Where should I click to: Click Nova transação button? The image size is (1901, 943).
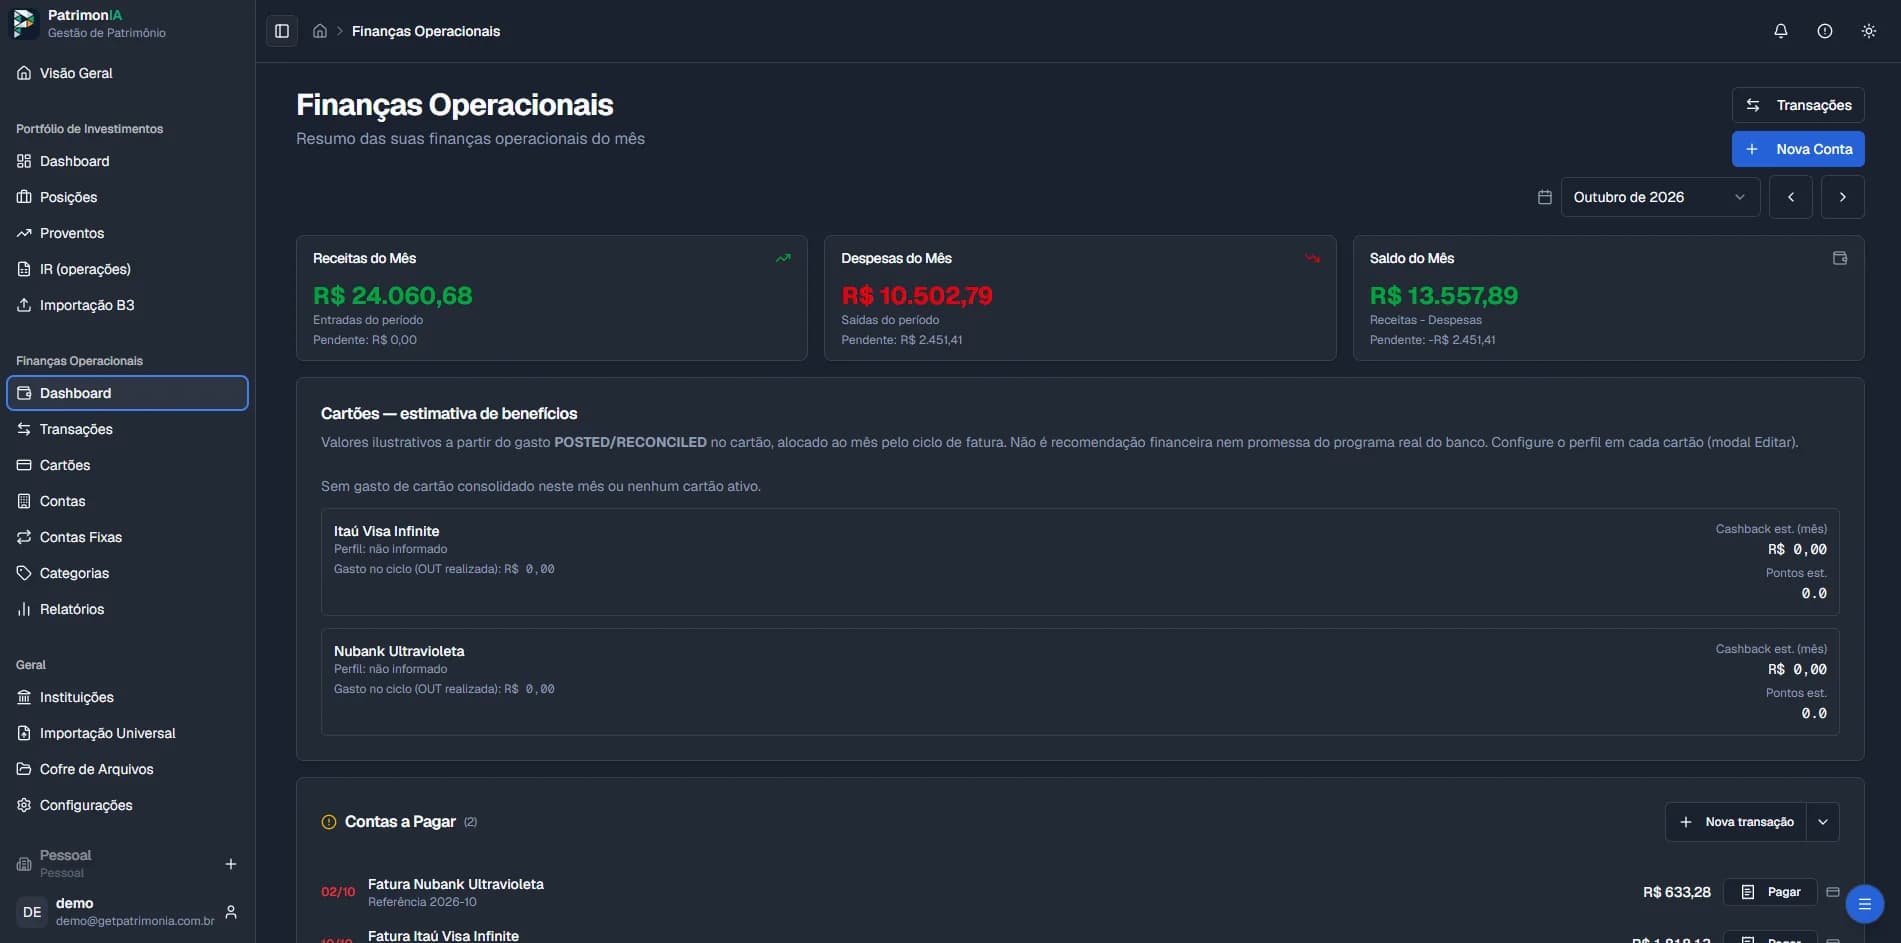(x=1736, y=822)
